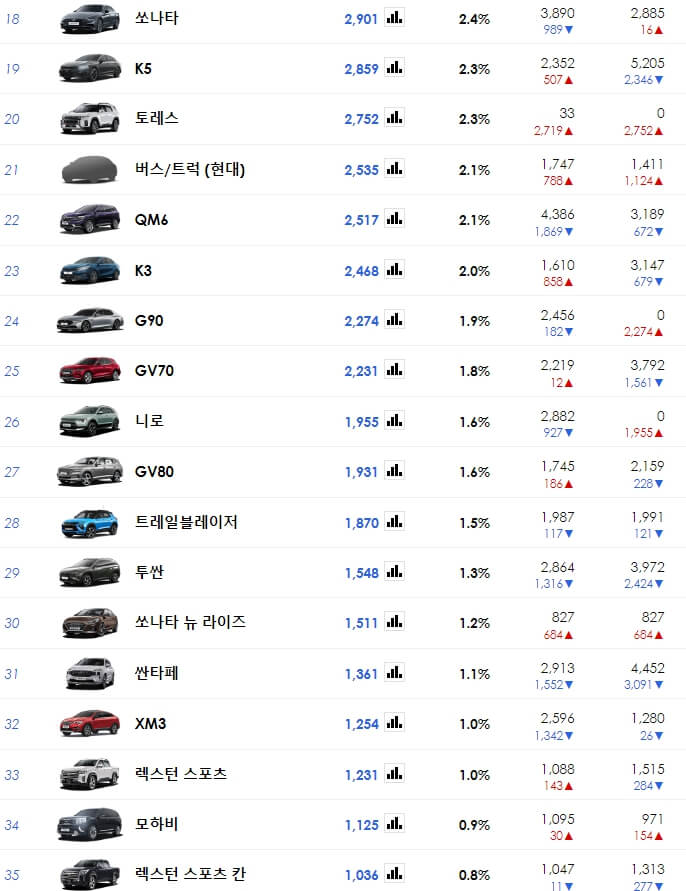
Task: Open the bar chart icon for XM3
Action: [394, 723]
